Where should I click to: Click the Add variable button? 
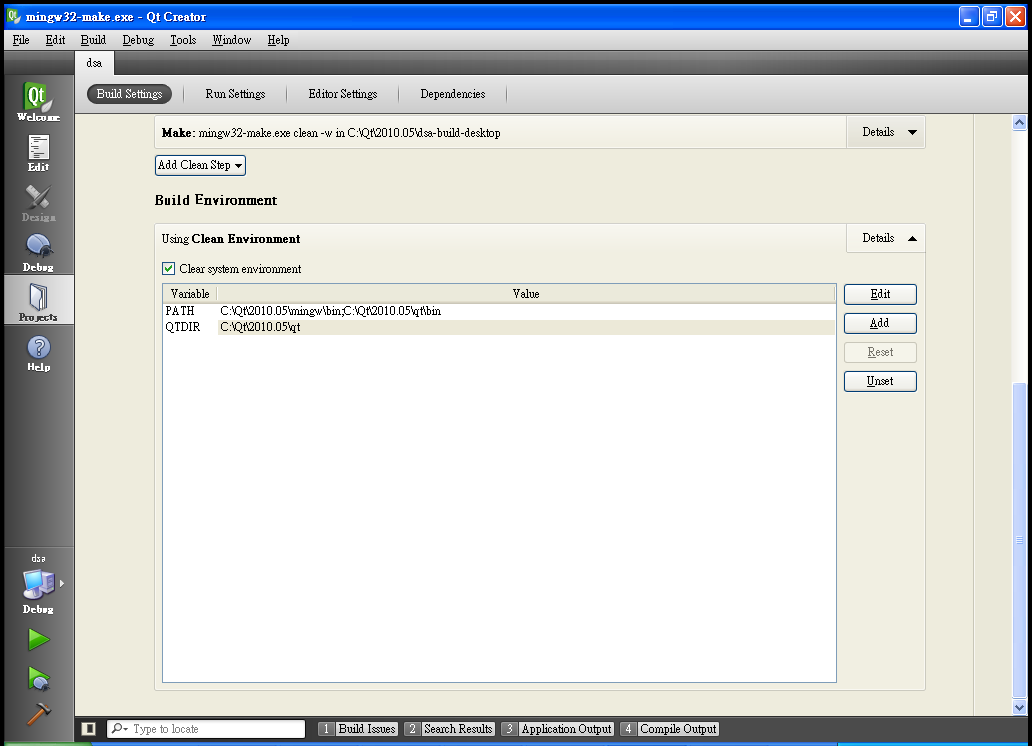880,323
